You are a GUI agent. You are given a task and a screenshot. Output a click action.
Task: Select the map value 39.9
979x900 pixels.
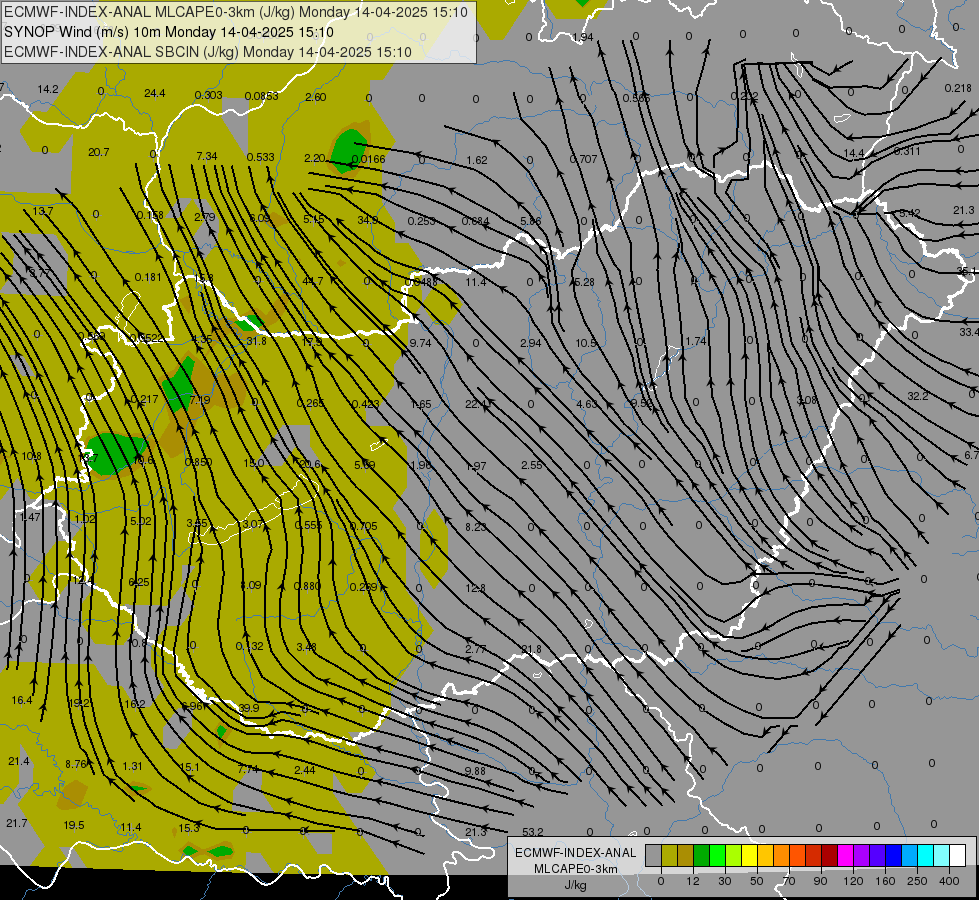pos(249,708)
